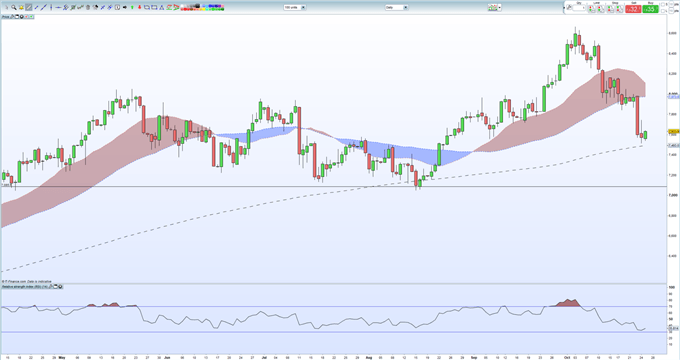Image resolution: width=680 pixels, height=360 pixels.
Task: Choose the diagonal trend line tool
Action: [x=44, y=7]
